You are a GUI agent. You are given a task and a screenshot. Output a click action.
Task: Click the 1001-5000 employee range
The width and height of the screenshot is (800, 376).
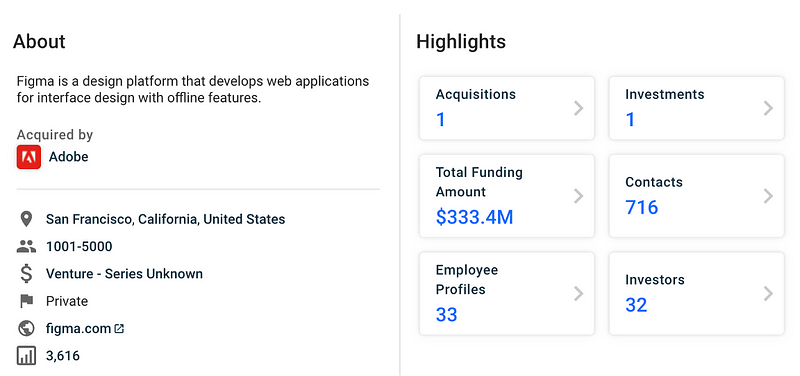click(79, 247)
